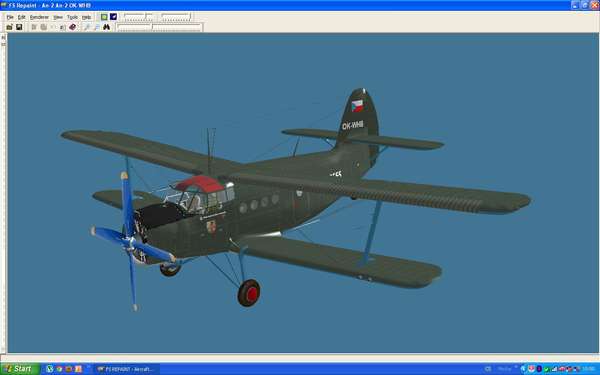
Task: Open the Renderer menu
Action: coord(39,17)
